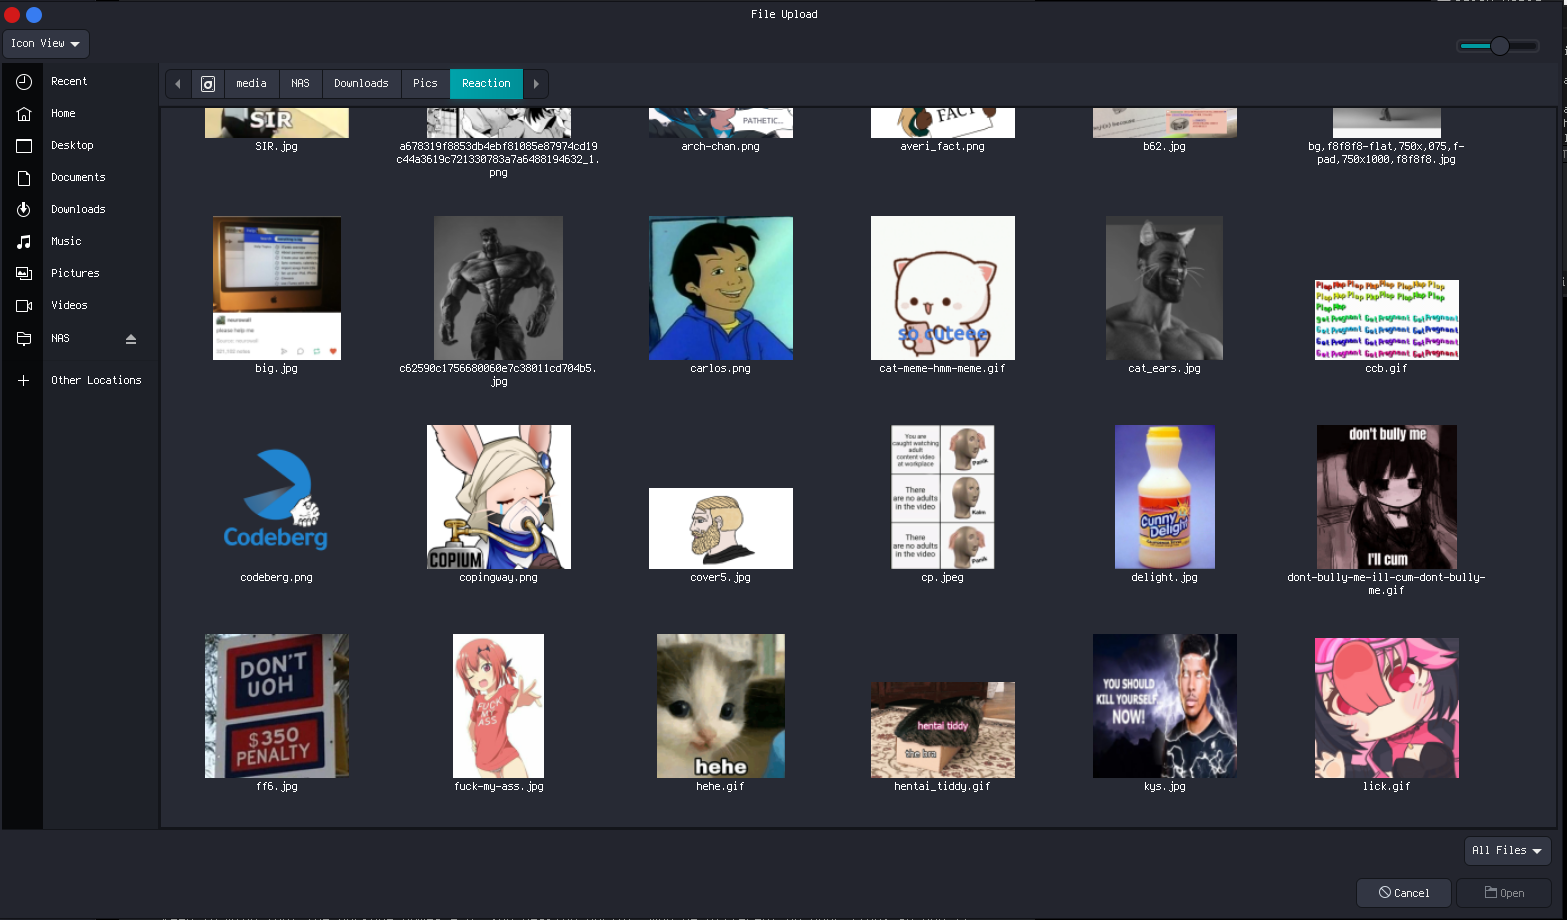Image resolution: width=1567 pixels, height=920 pixels.
Task: Select the Pics path segment
Action: pos(425,84)
